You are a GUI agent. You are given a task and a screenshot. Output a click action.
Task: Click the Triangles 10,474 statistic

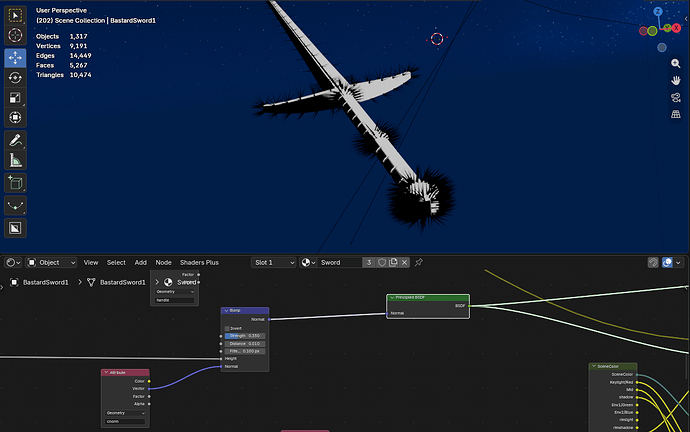[x=64, y=75]
